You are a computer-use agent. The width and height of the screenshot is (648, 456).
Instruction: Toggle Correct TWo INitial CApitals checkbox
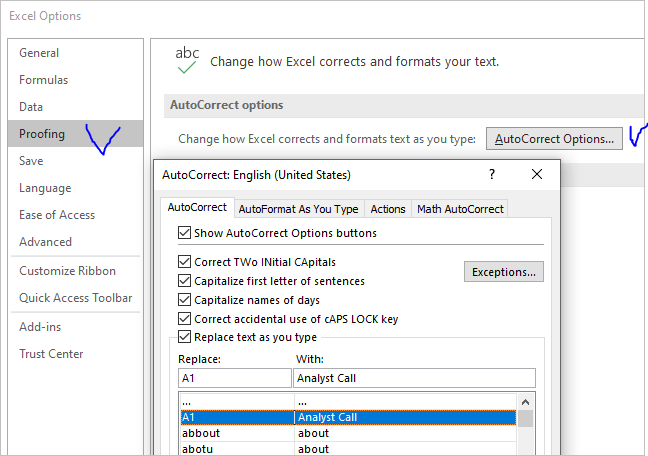click(184, 262)
